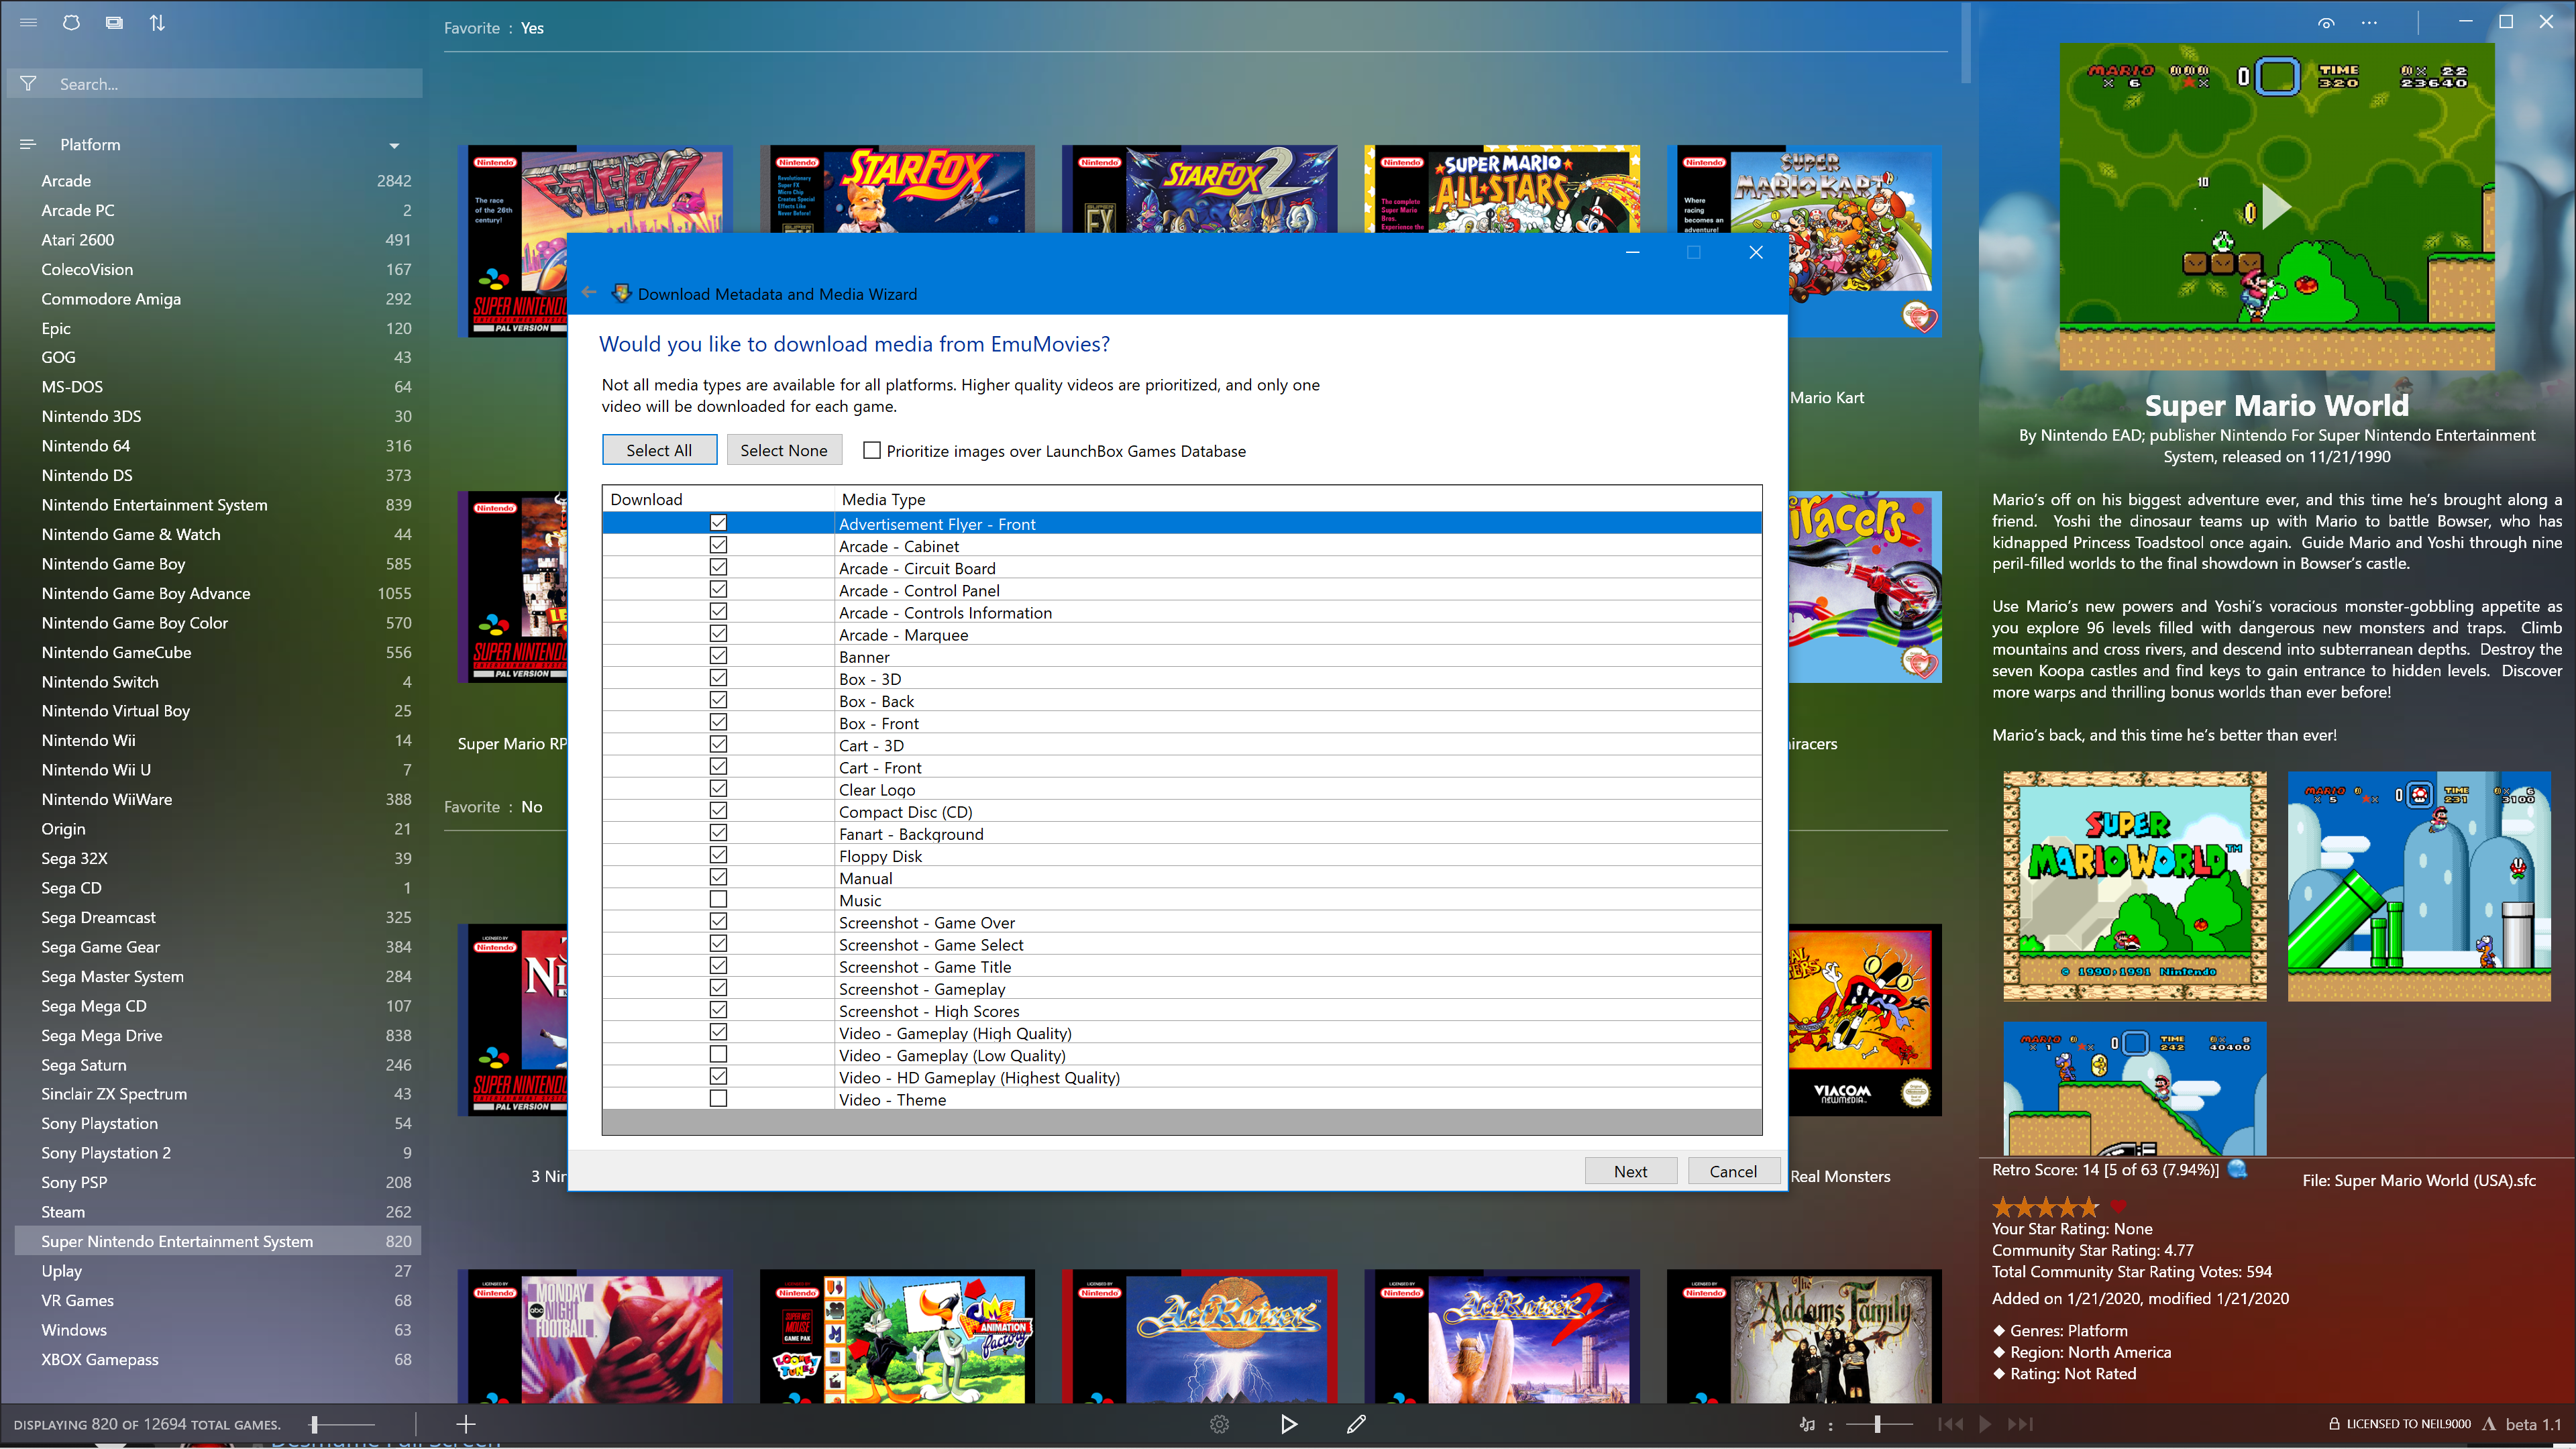Play the Super Mario World video preview
Screen dimensions: 2576x1449
2276,207
